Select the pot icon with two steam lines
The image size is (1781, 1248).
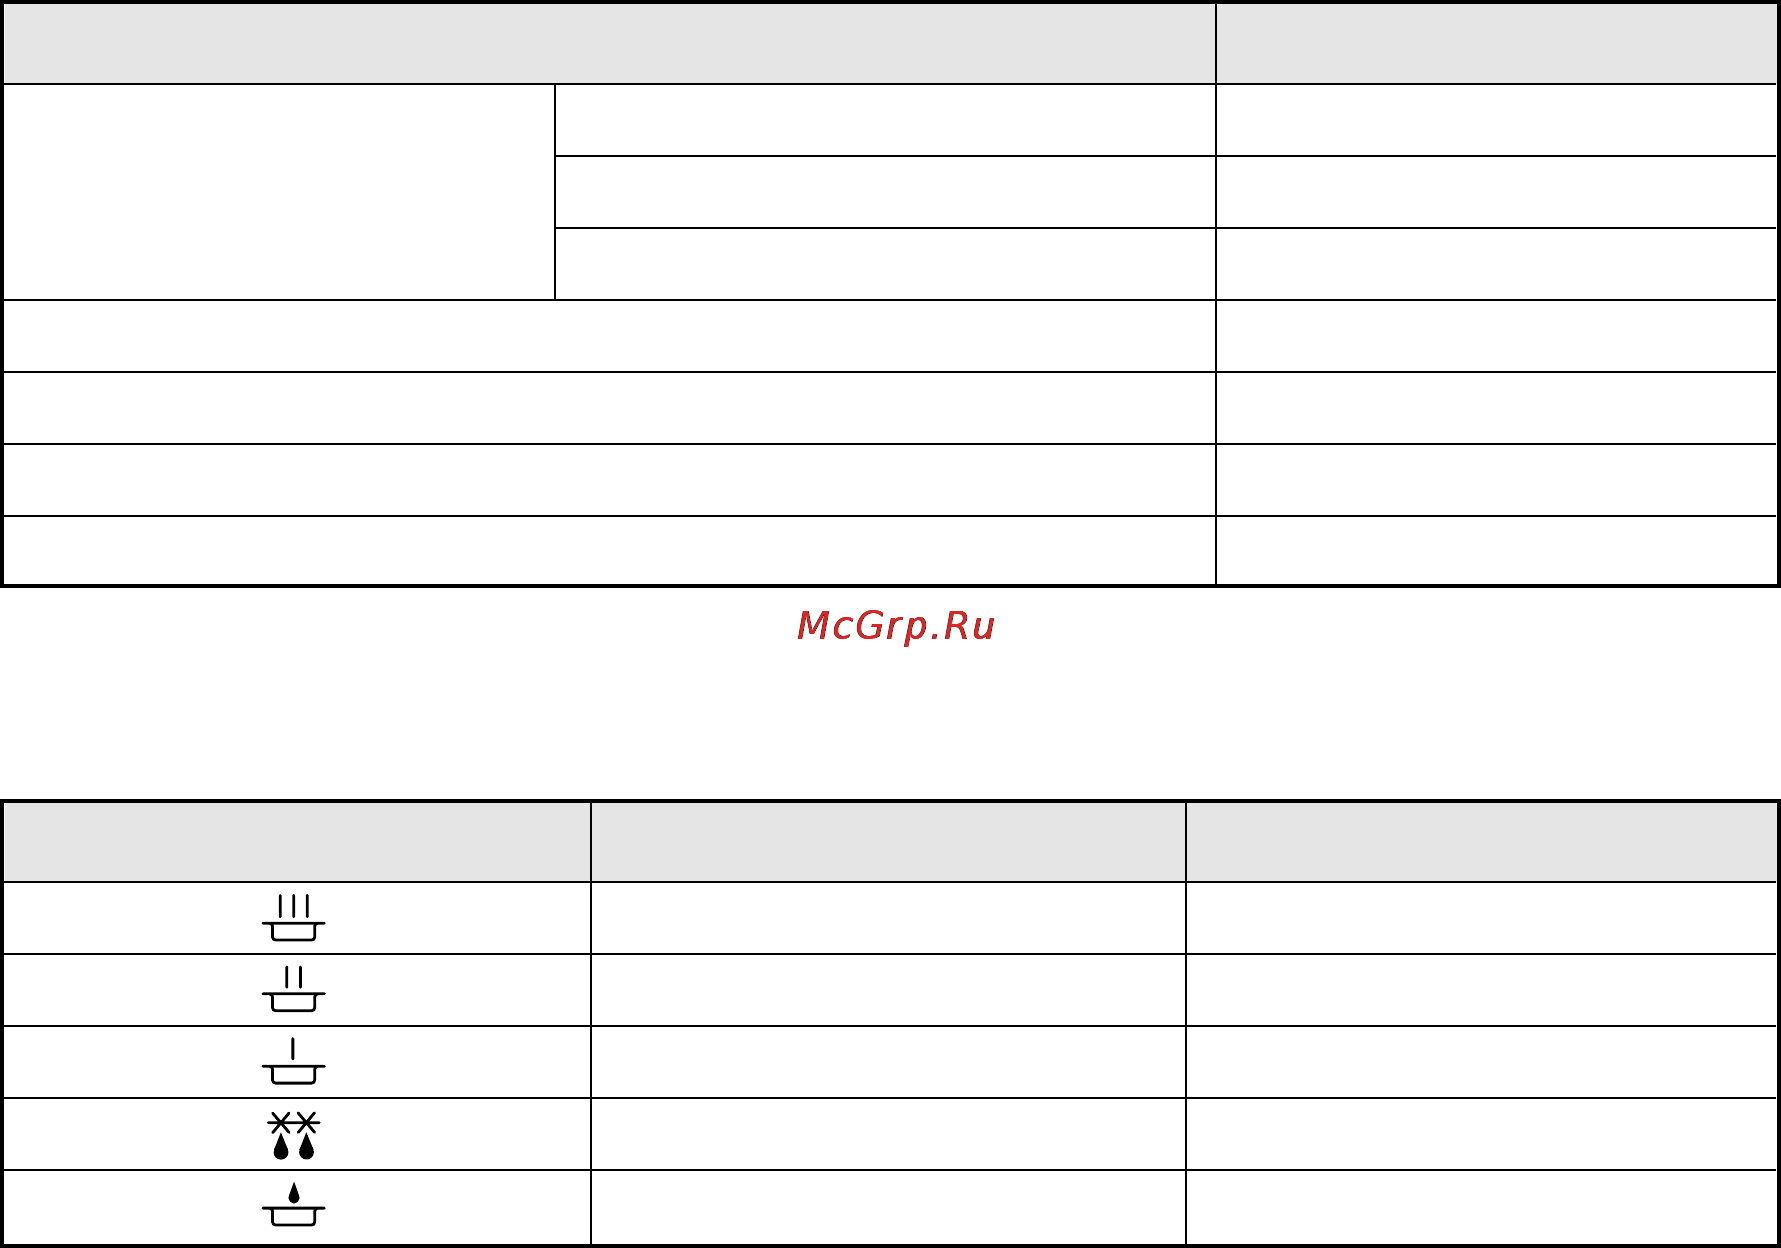point(293,989)
